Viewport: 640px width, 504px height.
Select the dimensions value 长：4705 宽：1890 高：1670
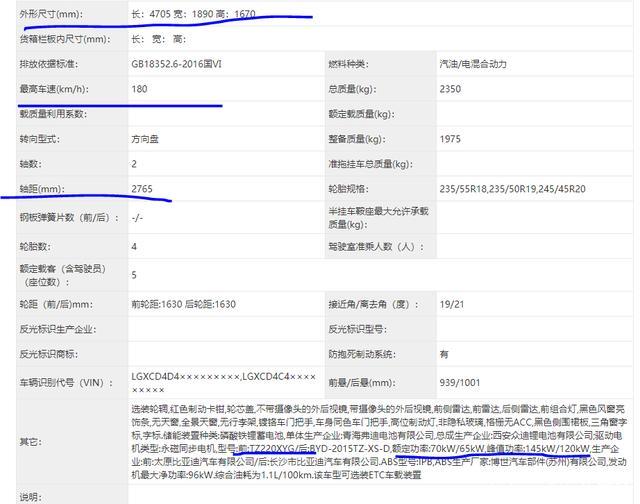point(193,14)
